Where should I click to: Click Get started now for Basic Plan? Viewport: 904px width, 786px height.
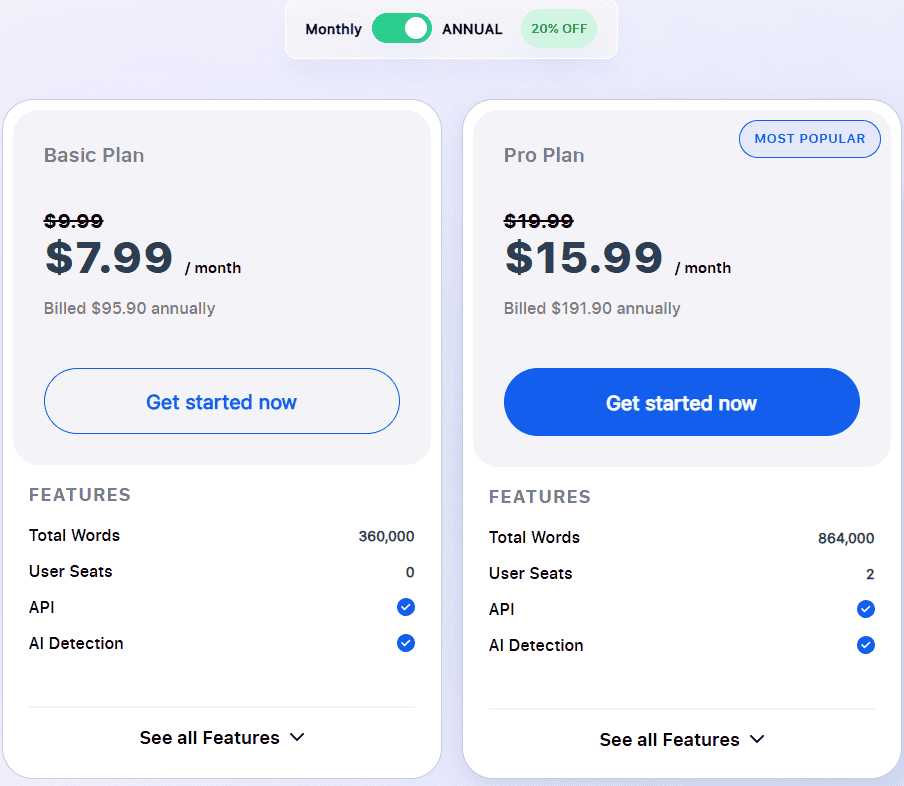221,402
